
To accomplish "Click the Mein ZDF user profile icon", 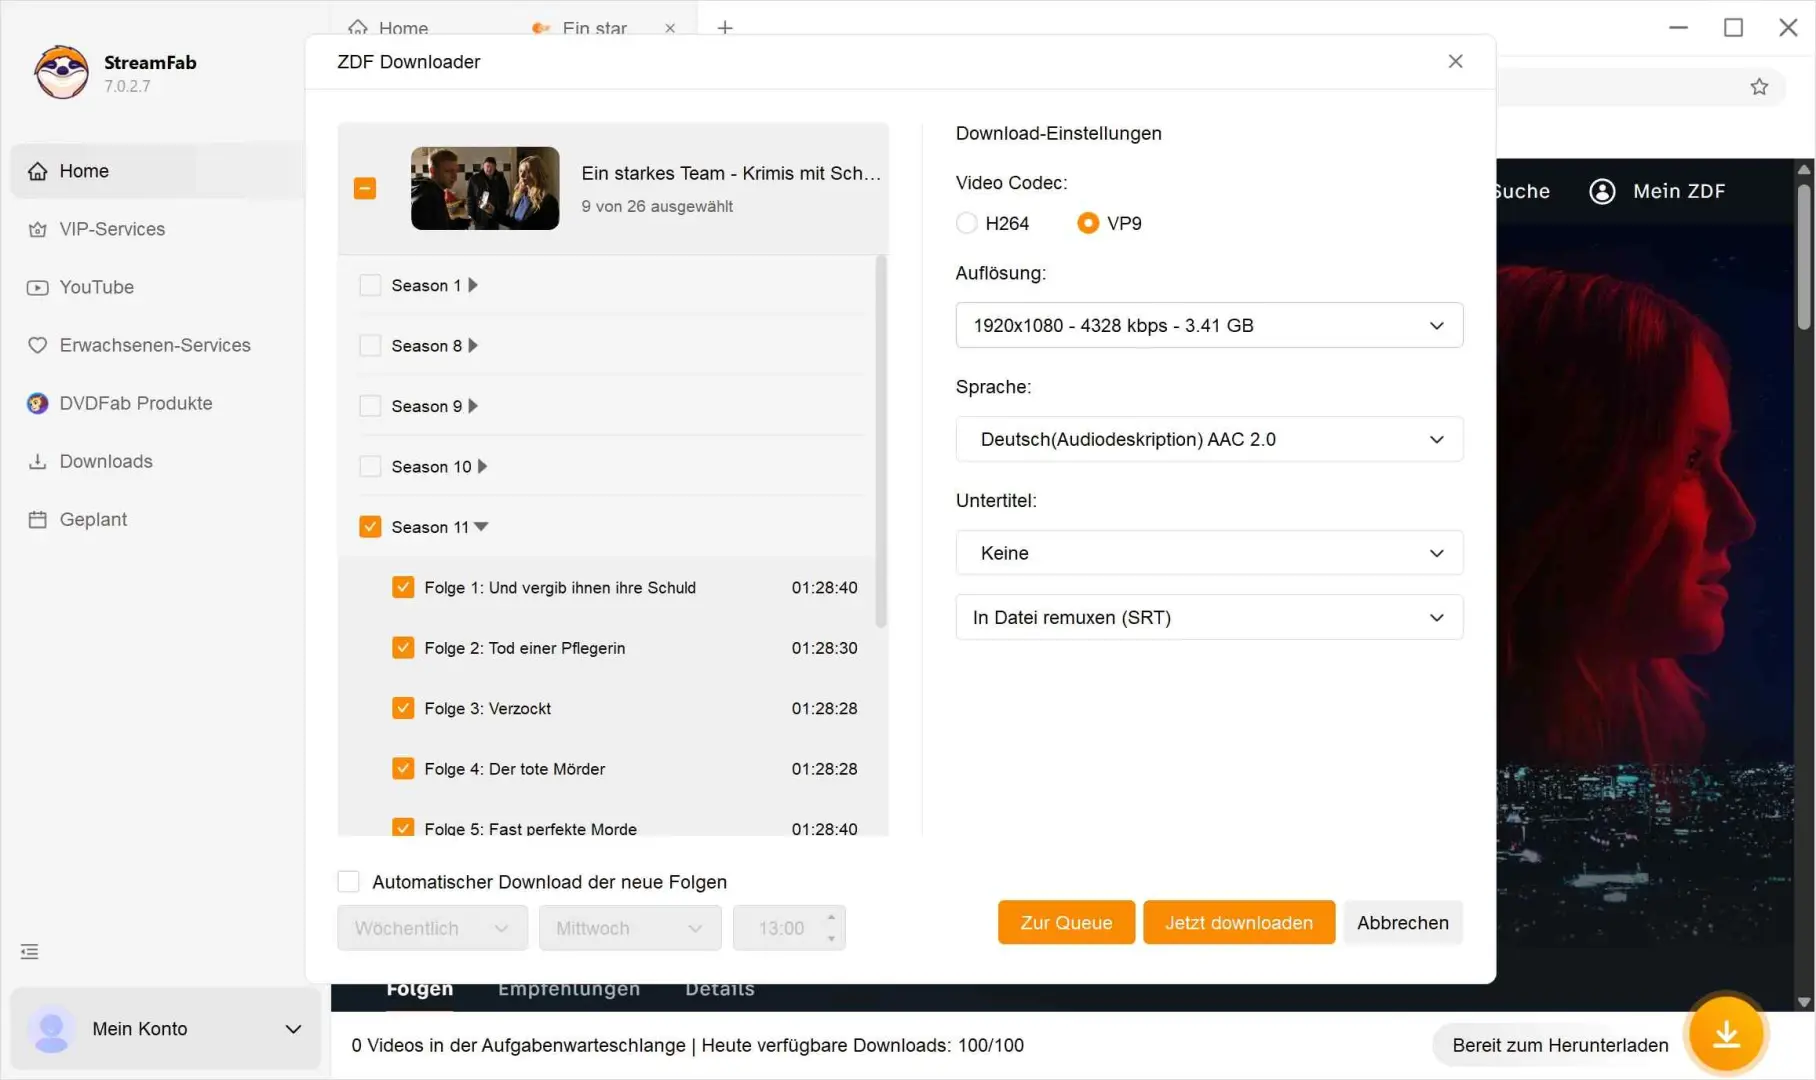I will tap(1602, 191).
